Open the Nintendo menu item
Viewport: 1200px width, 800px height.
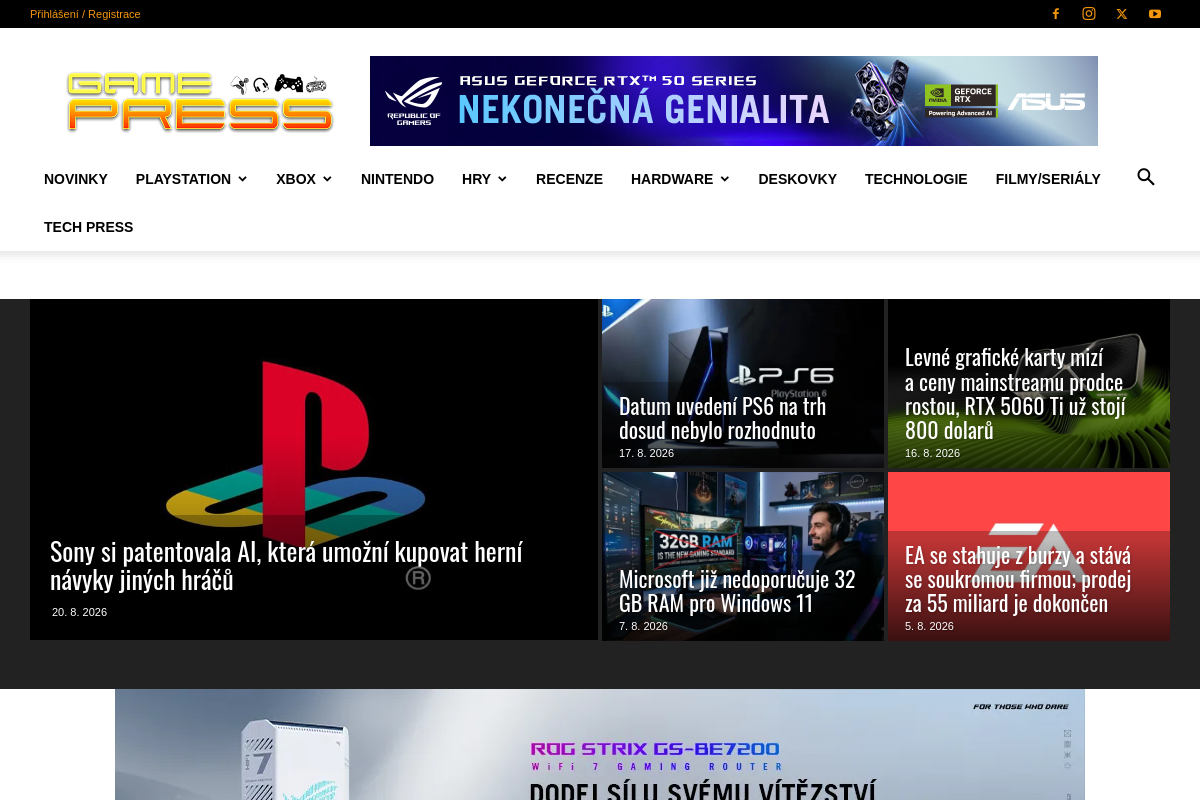397,179
